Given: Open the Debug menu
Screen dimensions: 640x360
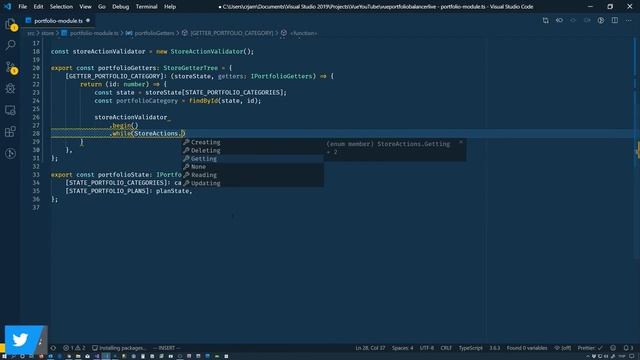Looking at the screenshot, I should coord(120,7).
